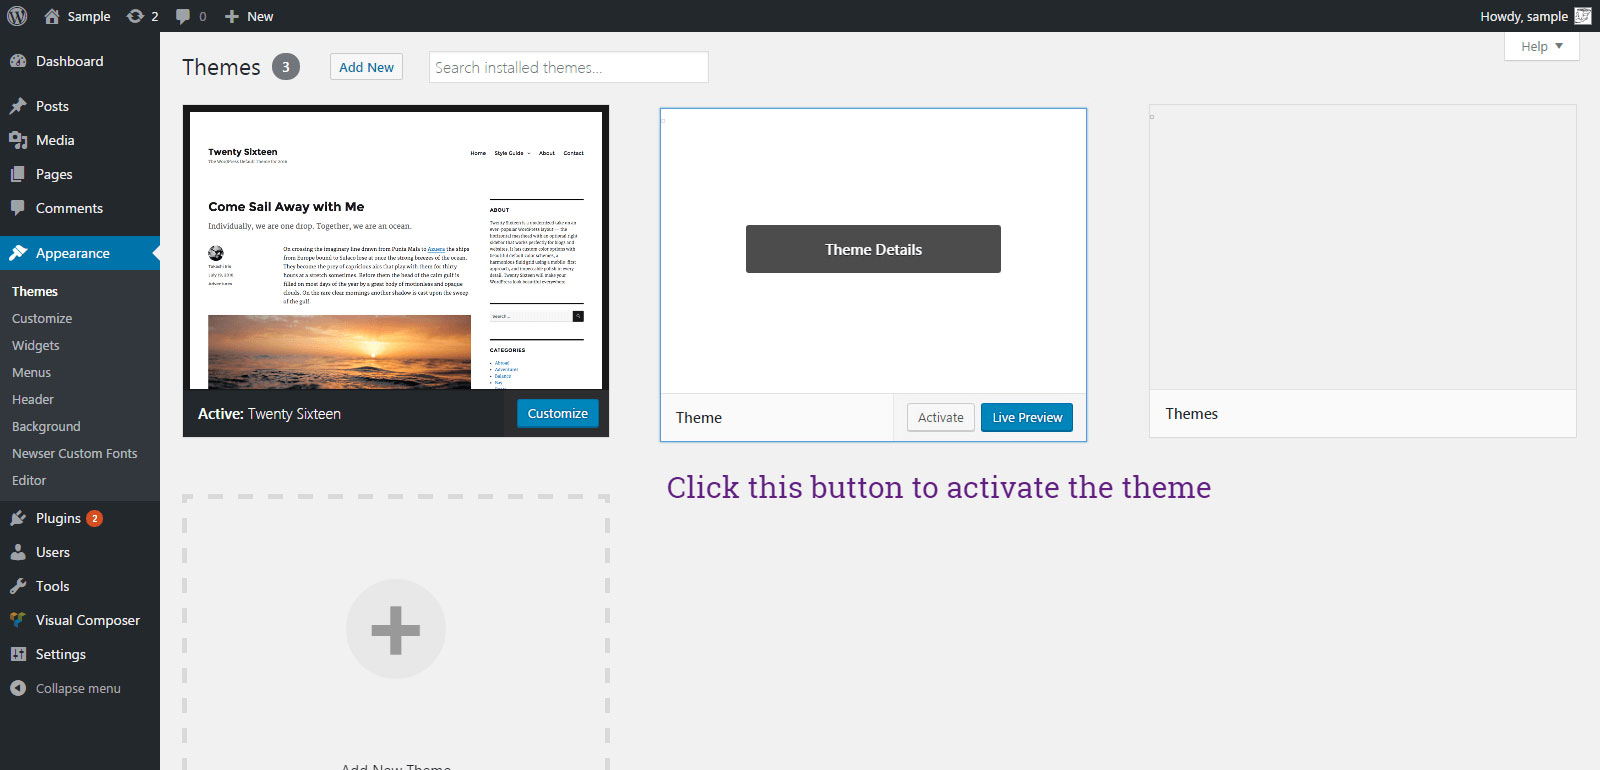Open the Widgets submenu item
The width and height of the screenshot is (1600, 770).
point(36,345)
